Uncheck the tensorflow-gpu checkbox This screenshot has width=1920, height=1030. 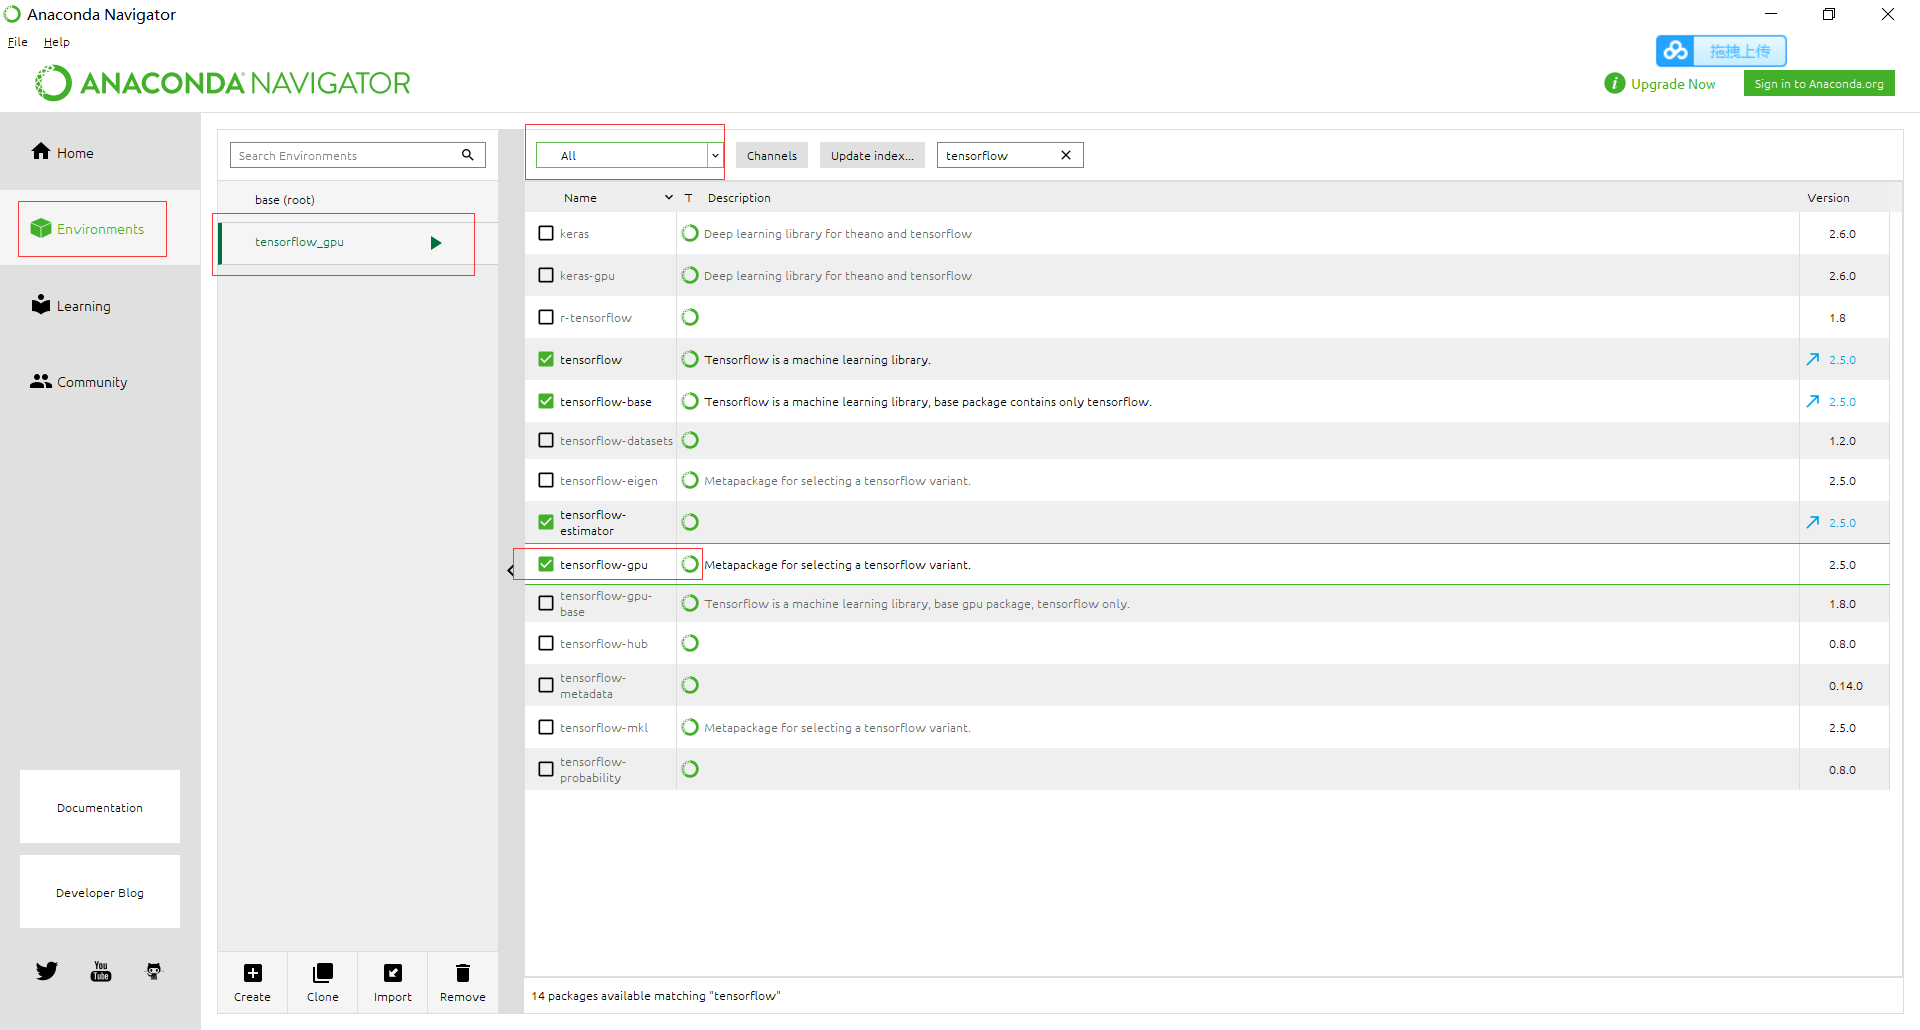click(x=546, y=564)
